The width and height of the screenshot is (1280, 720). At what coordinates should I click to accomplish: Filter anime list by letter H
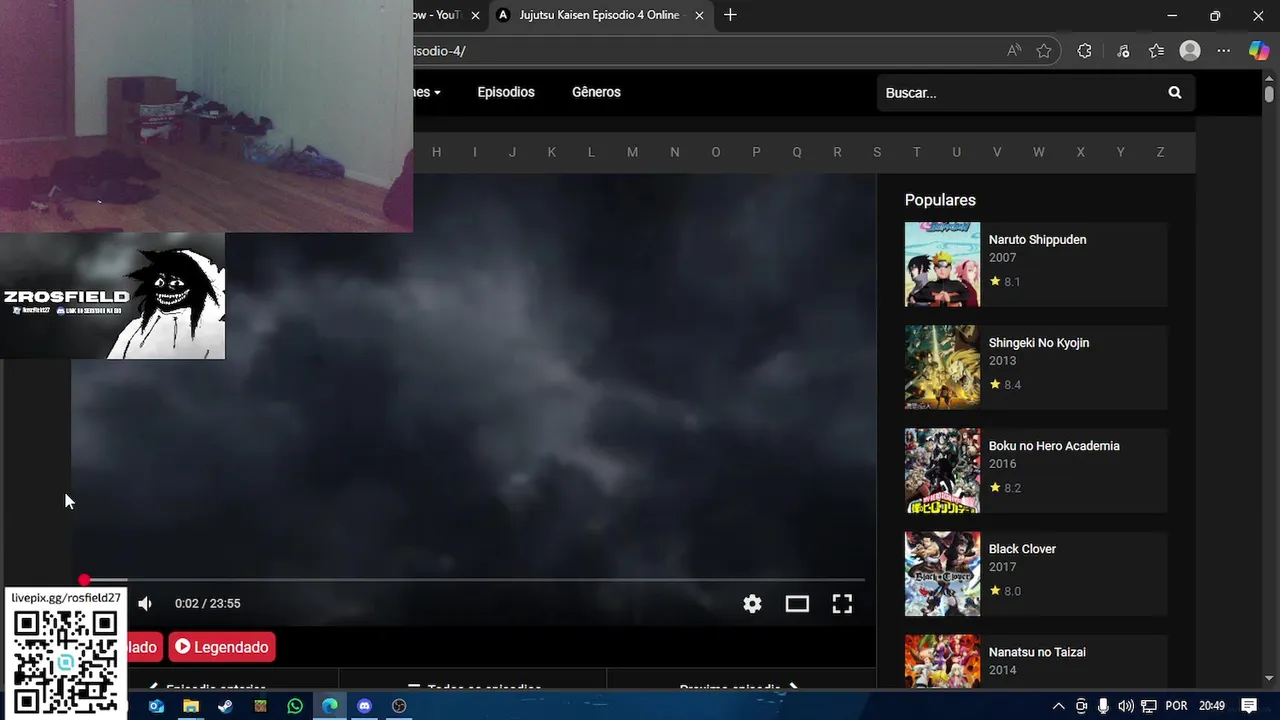coord(436,152)
